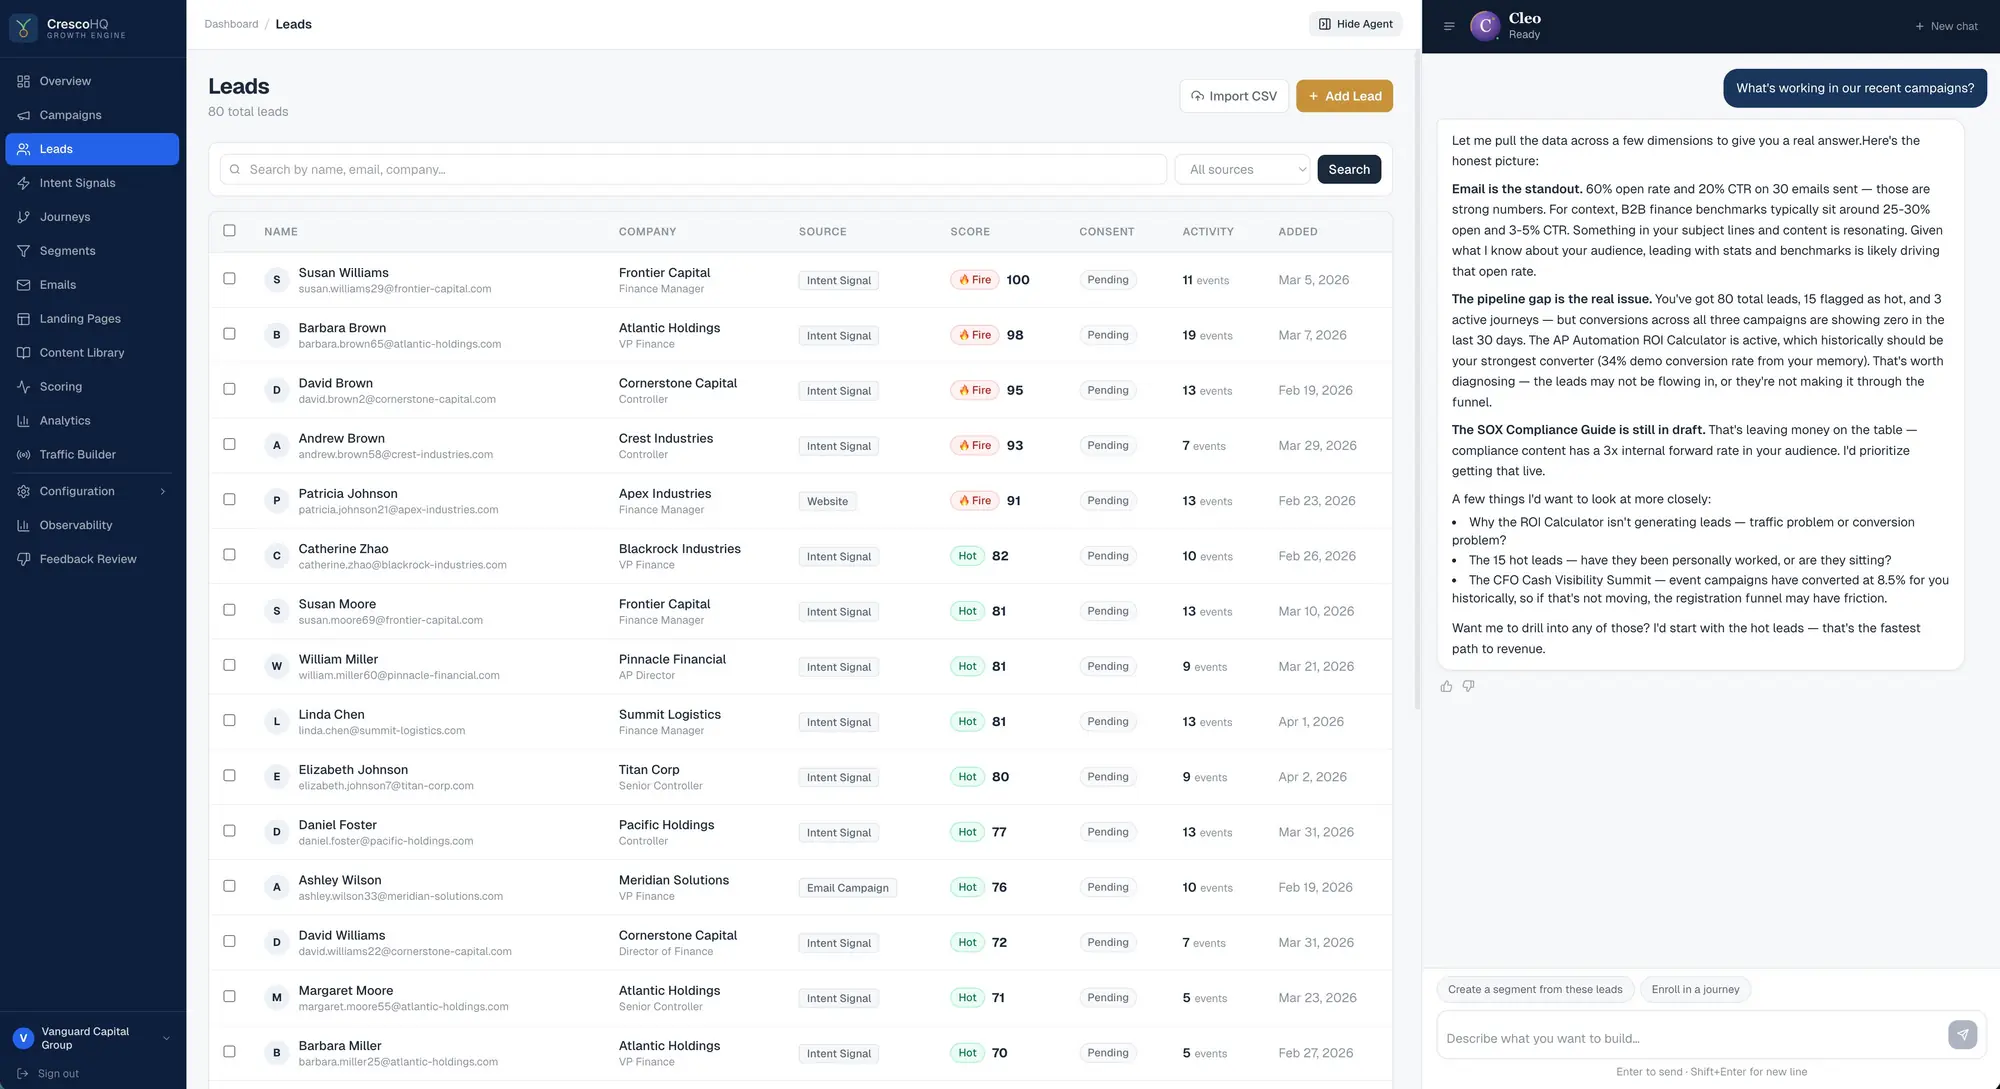Click the Search button

1349,170
